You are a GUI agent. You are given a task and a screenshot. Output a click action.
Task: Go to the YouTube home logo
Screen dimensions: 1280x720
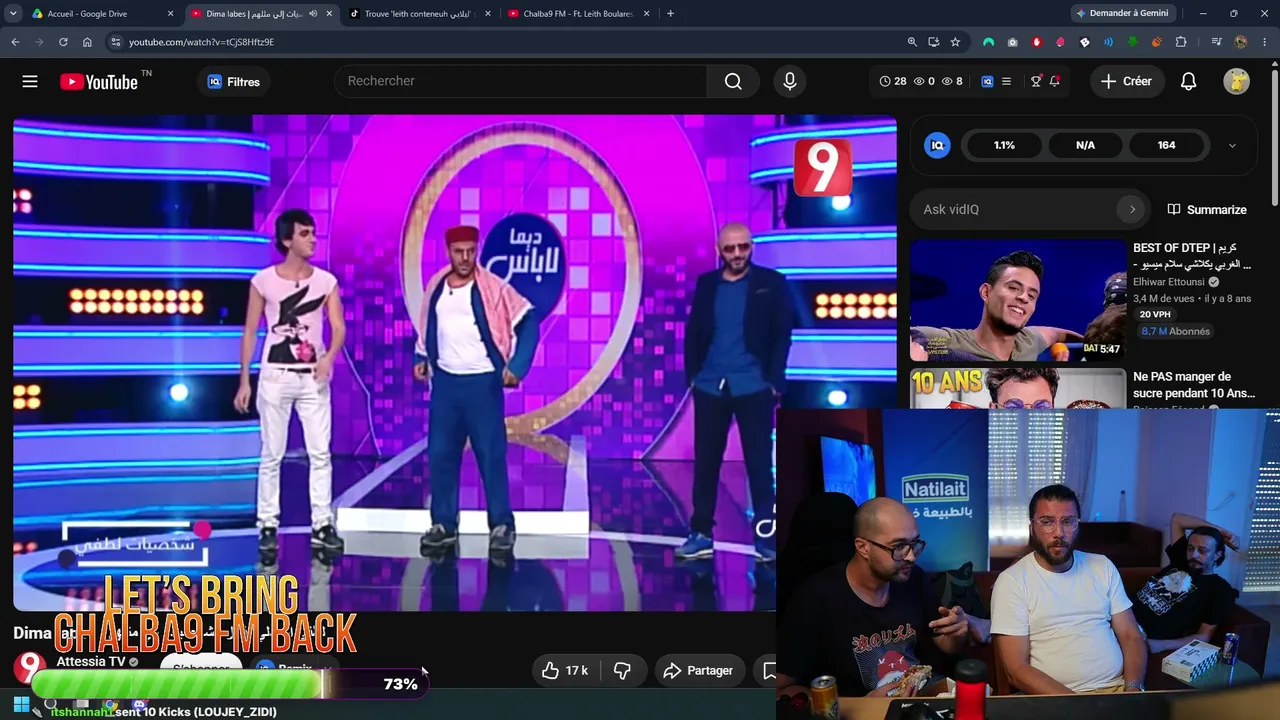click(x=99, y=82)
